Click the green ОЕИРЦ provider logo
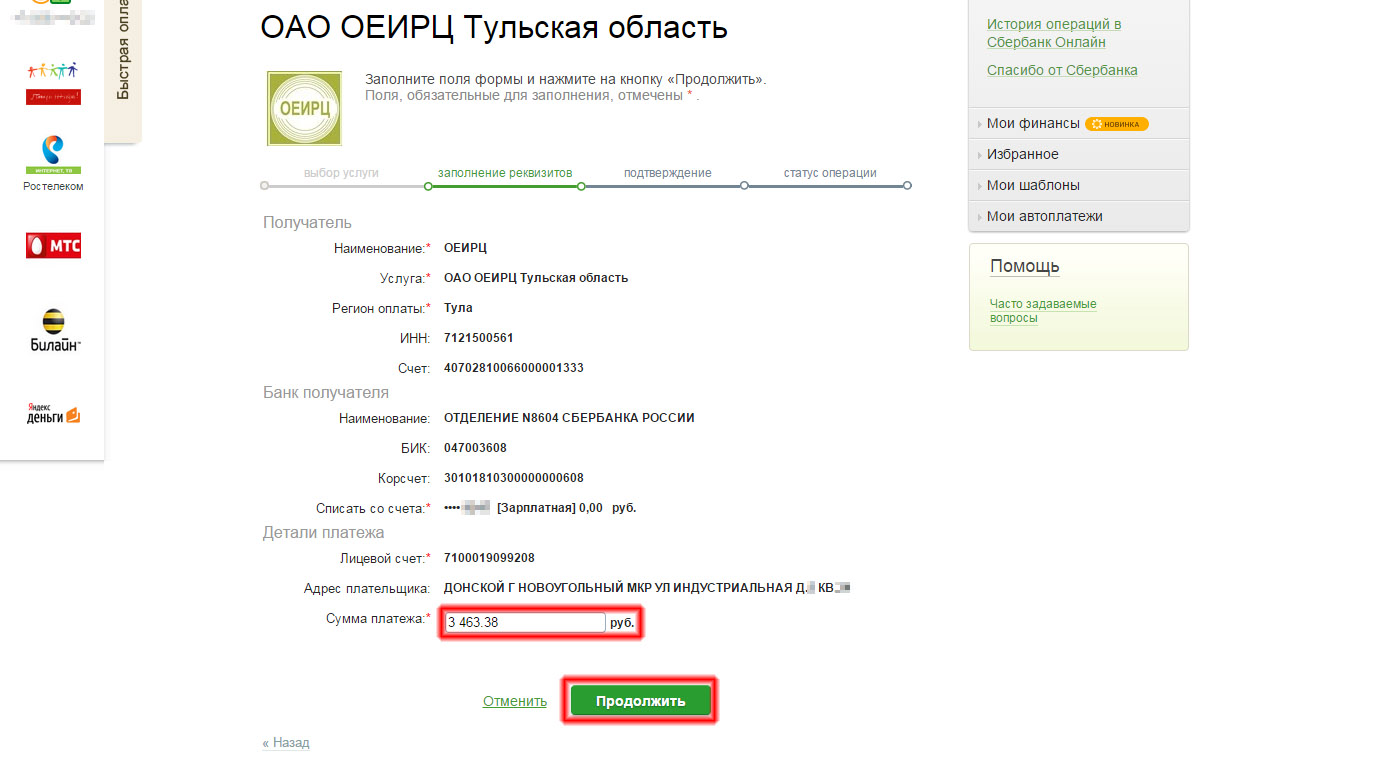 [x=303, y=108]
